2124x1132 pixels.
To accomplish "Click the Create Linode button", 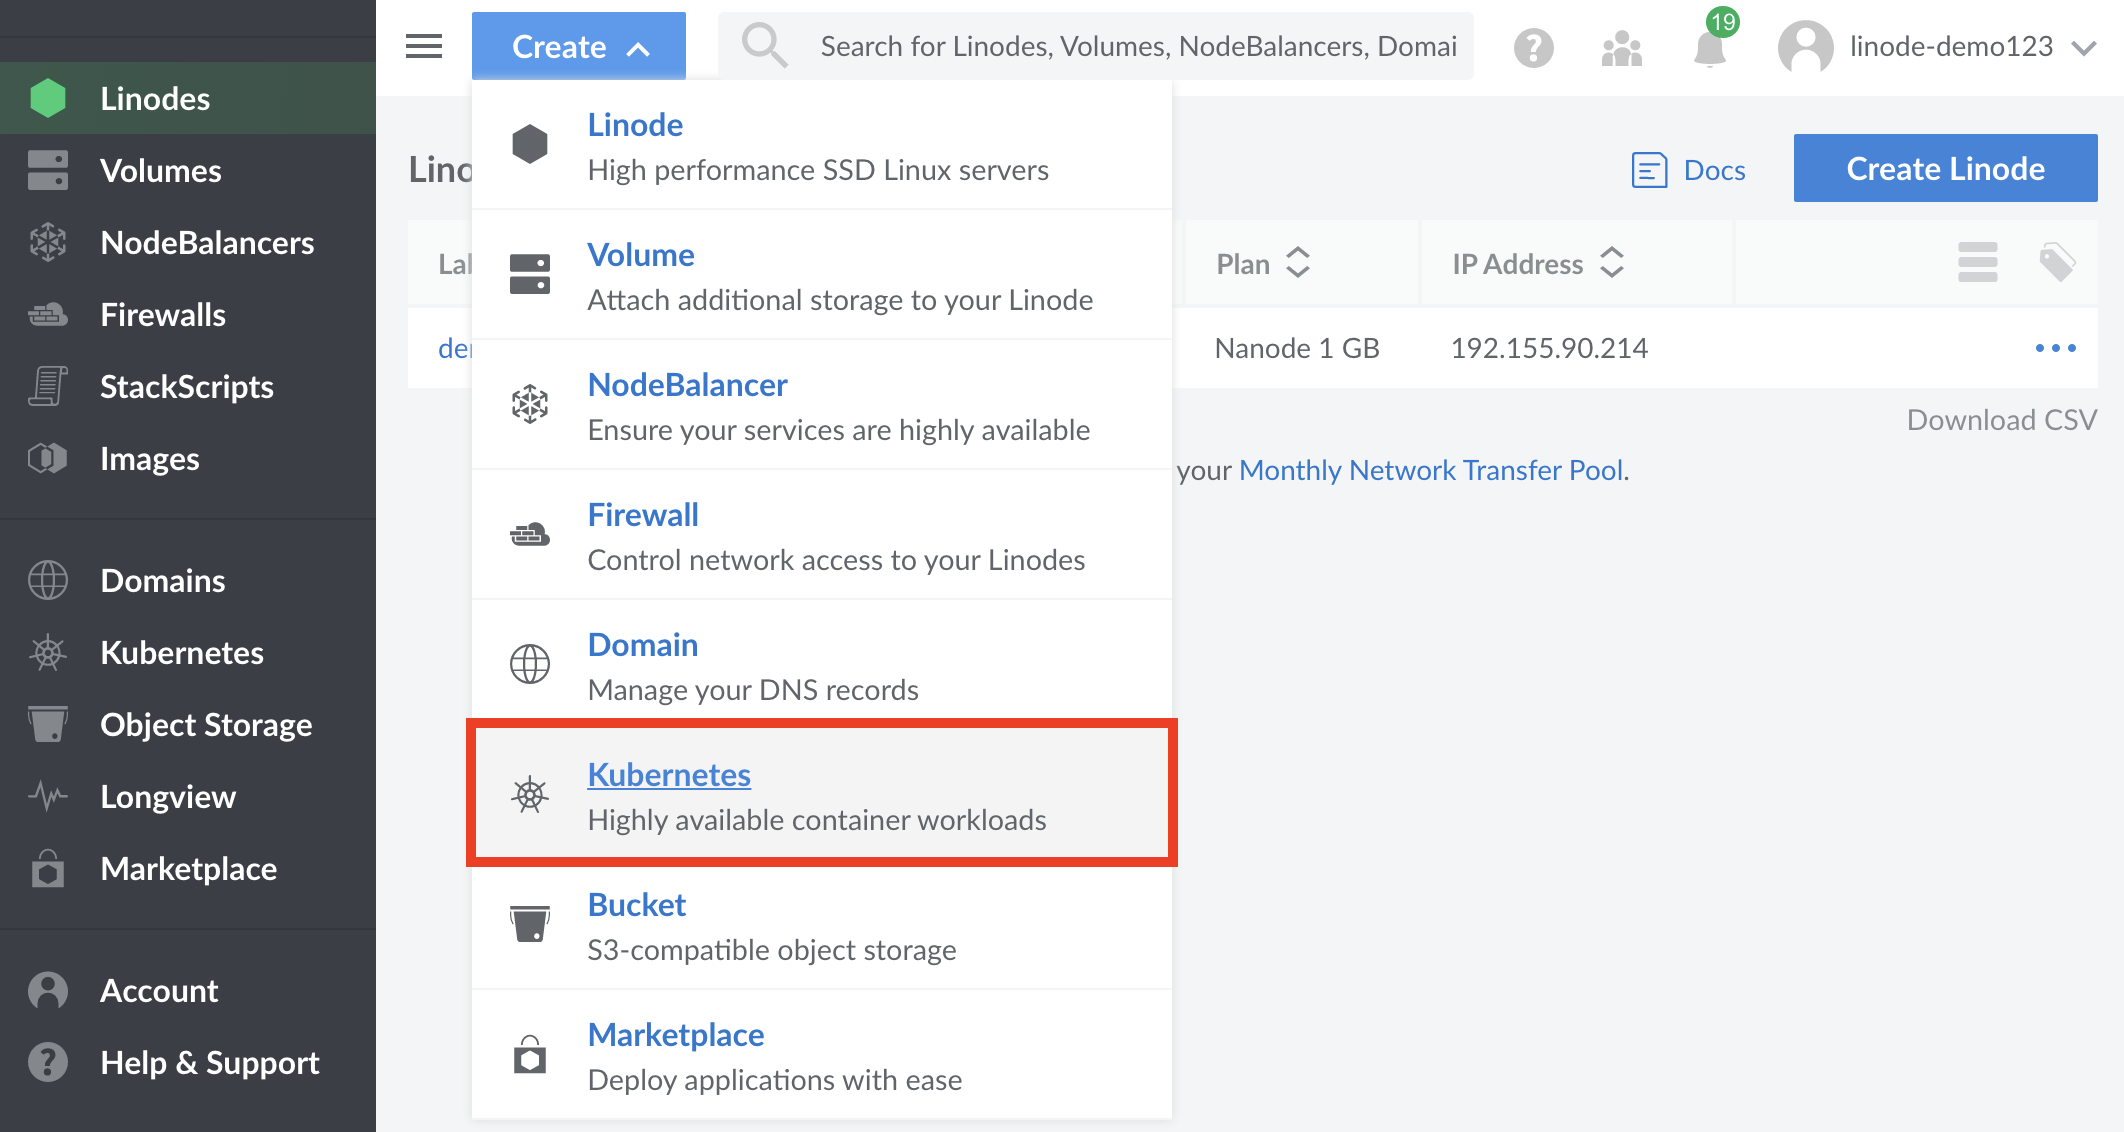I will tap(1945, 168).
